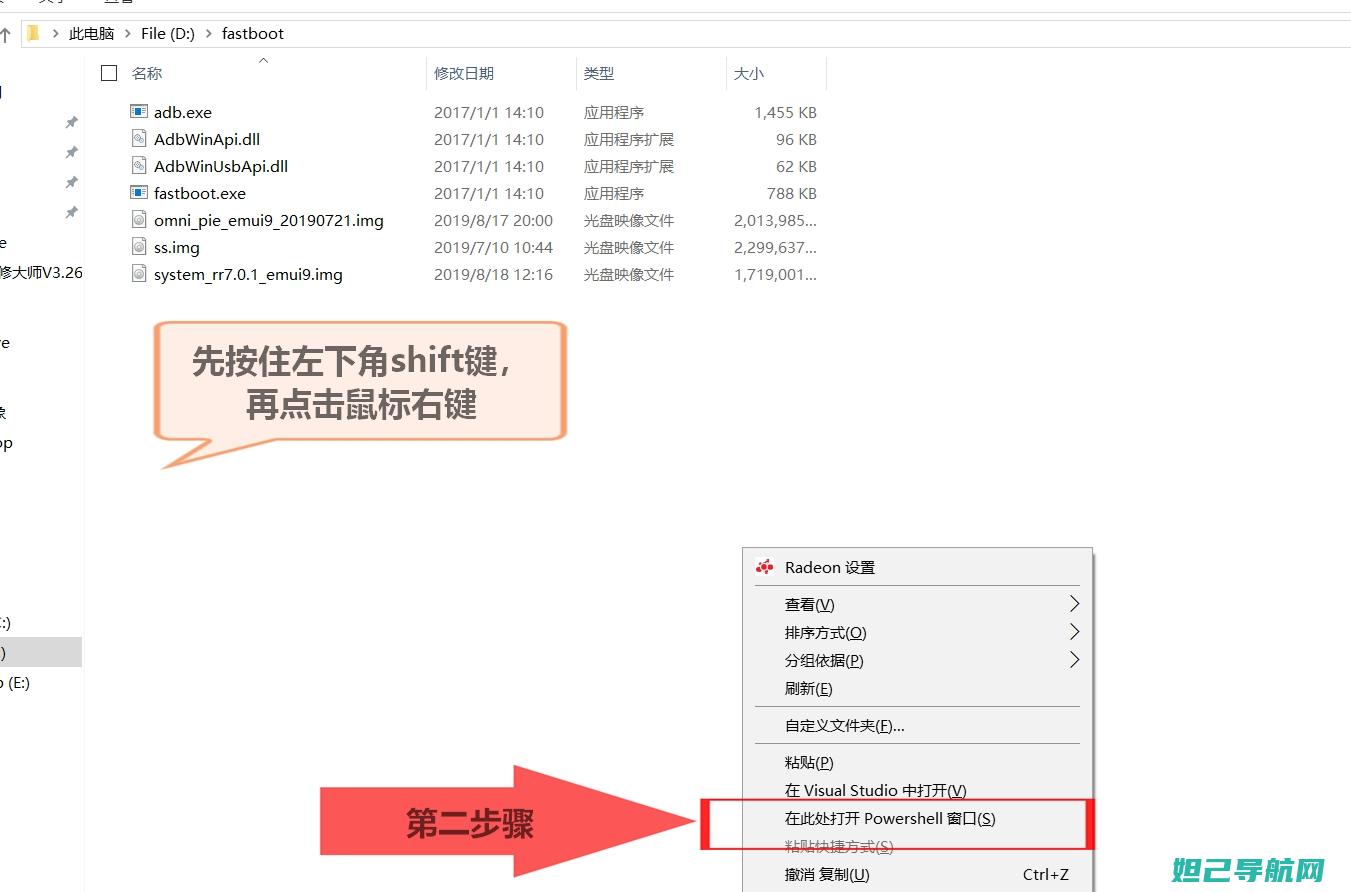Click the 788 KB size cell
The image size is (1351, 892).
(792, 193)
